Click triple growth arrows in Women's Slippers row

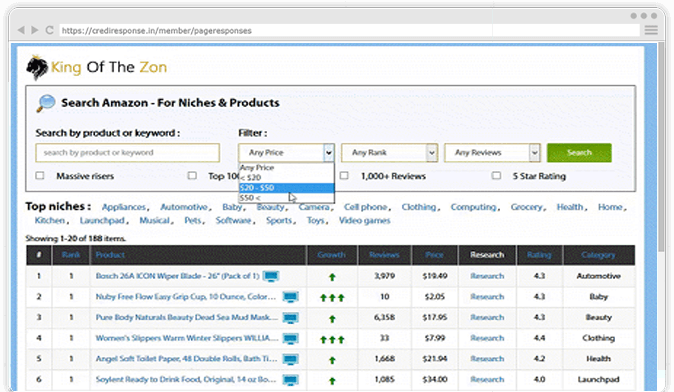pos(332,340)
